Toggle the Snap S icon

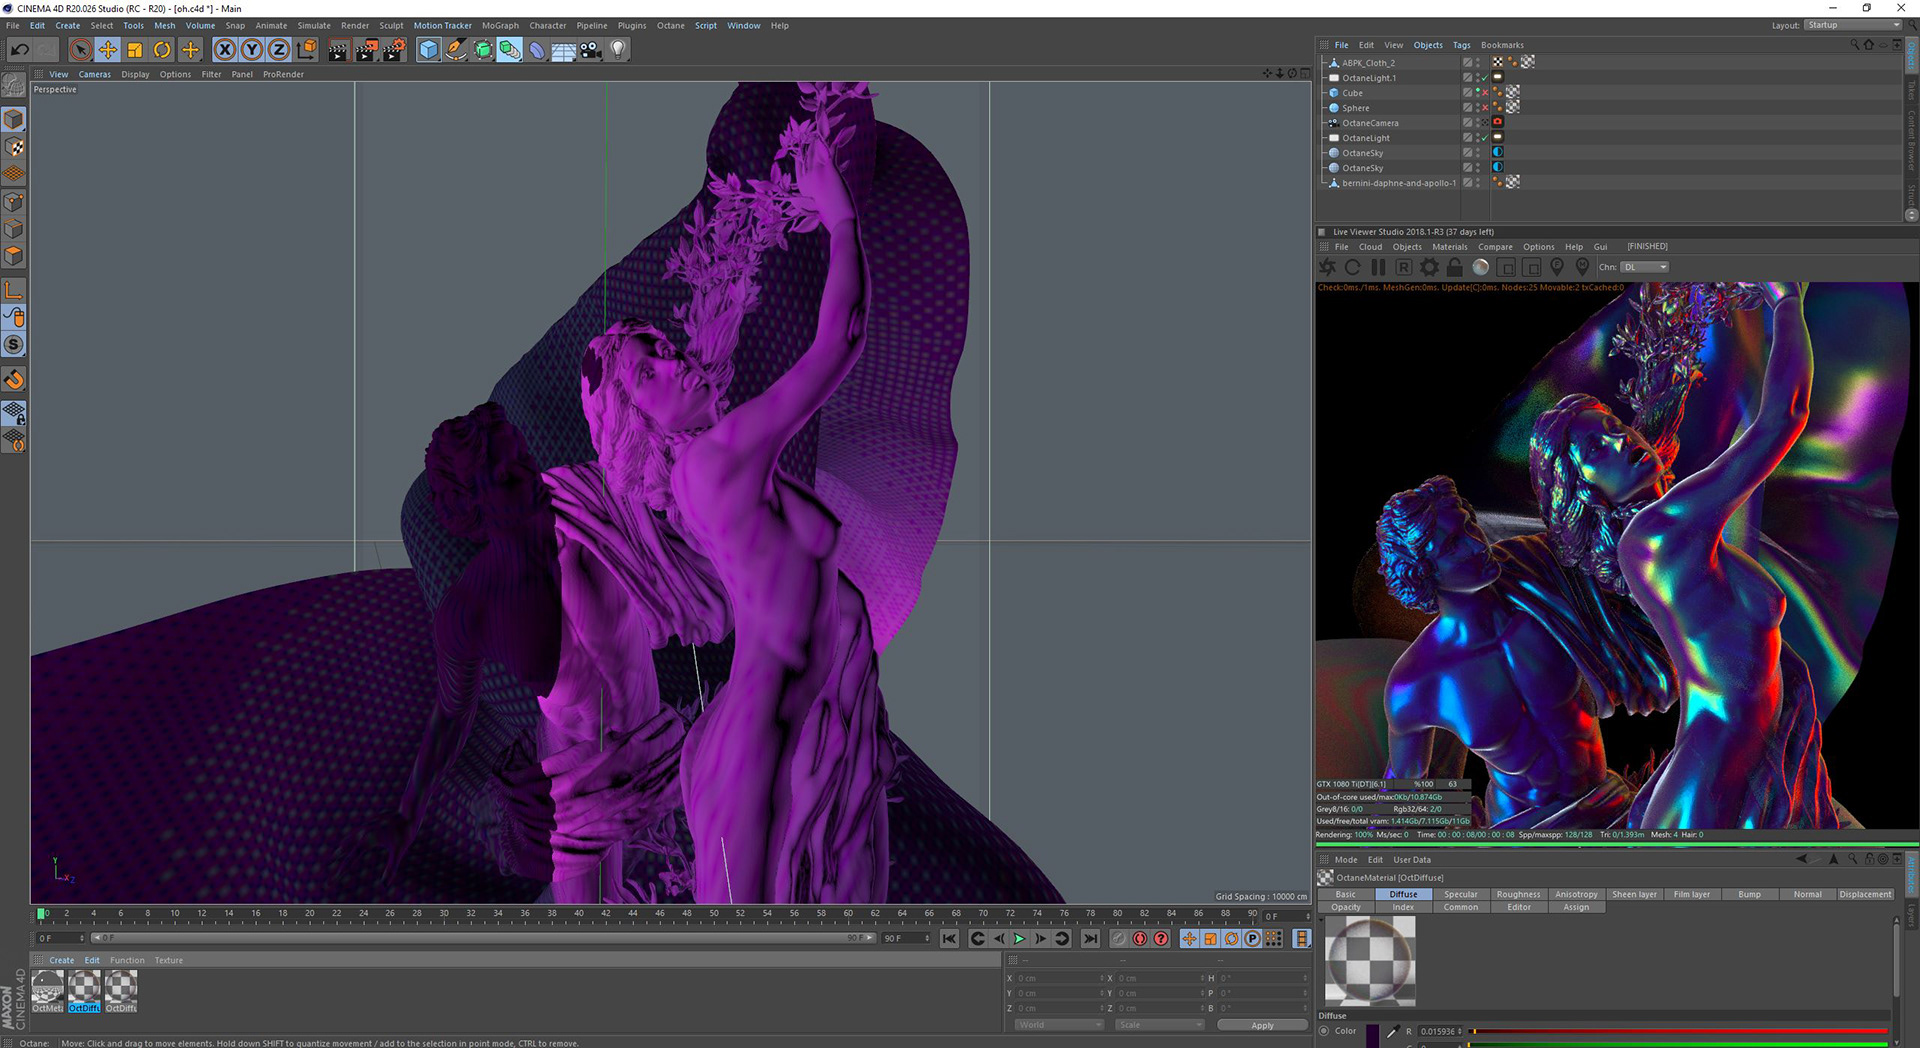tap(14, 345)
